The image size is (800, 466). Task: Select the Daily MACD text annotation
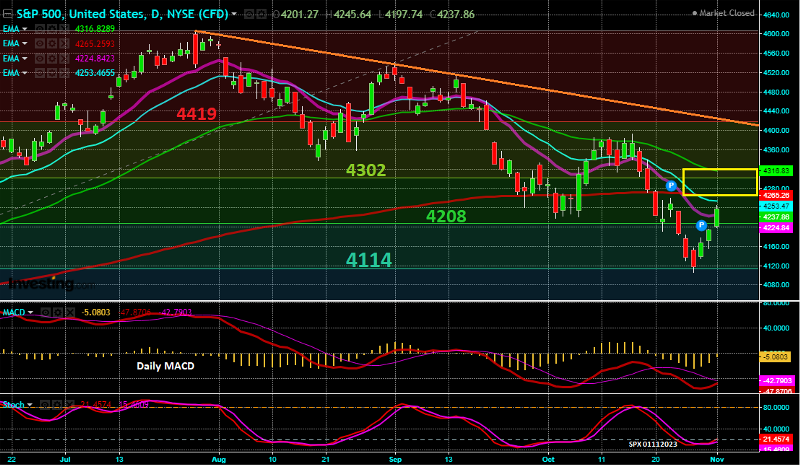[x=165, y=366]
